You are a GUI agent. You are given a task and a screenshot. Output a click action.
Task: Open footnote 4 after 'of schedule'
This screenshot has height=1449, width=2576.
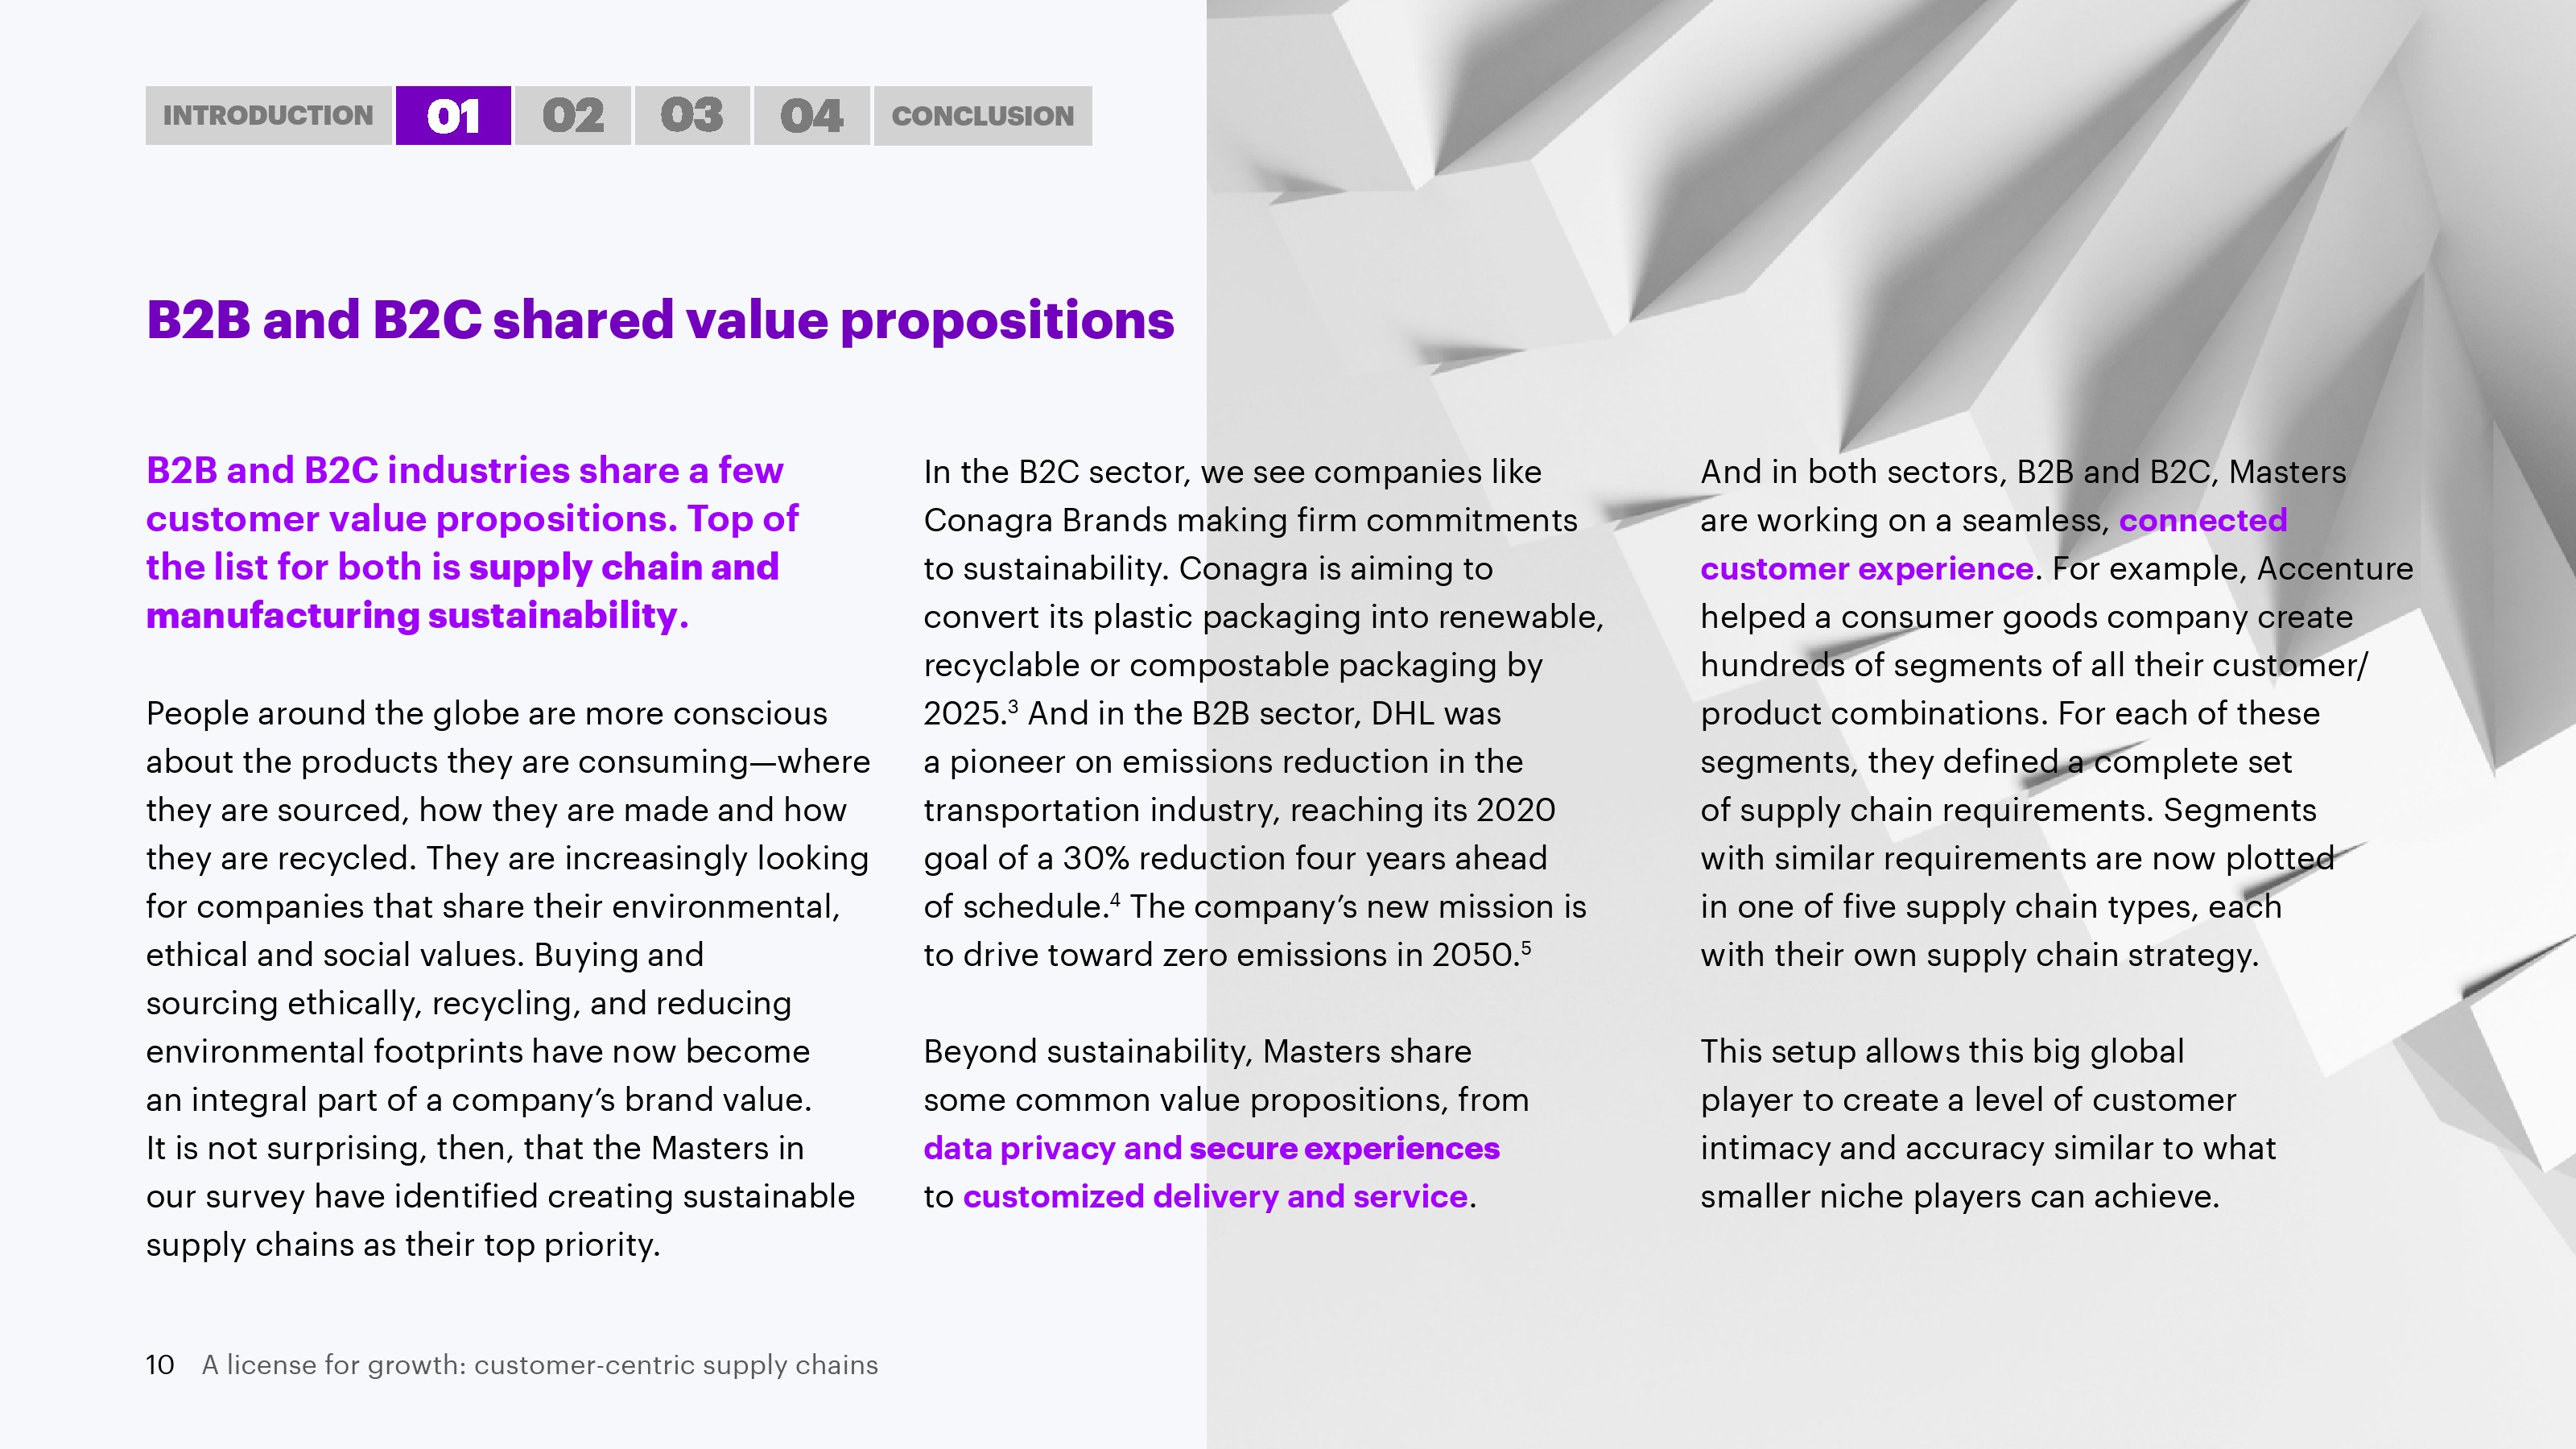(x=1114, y=899)
